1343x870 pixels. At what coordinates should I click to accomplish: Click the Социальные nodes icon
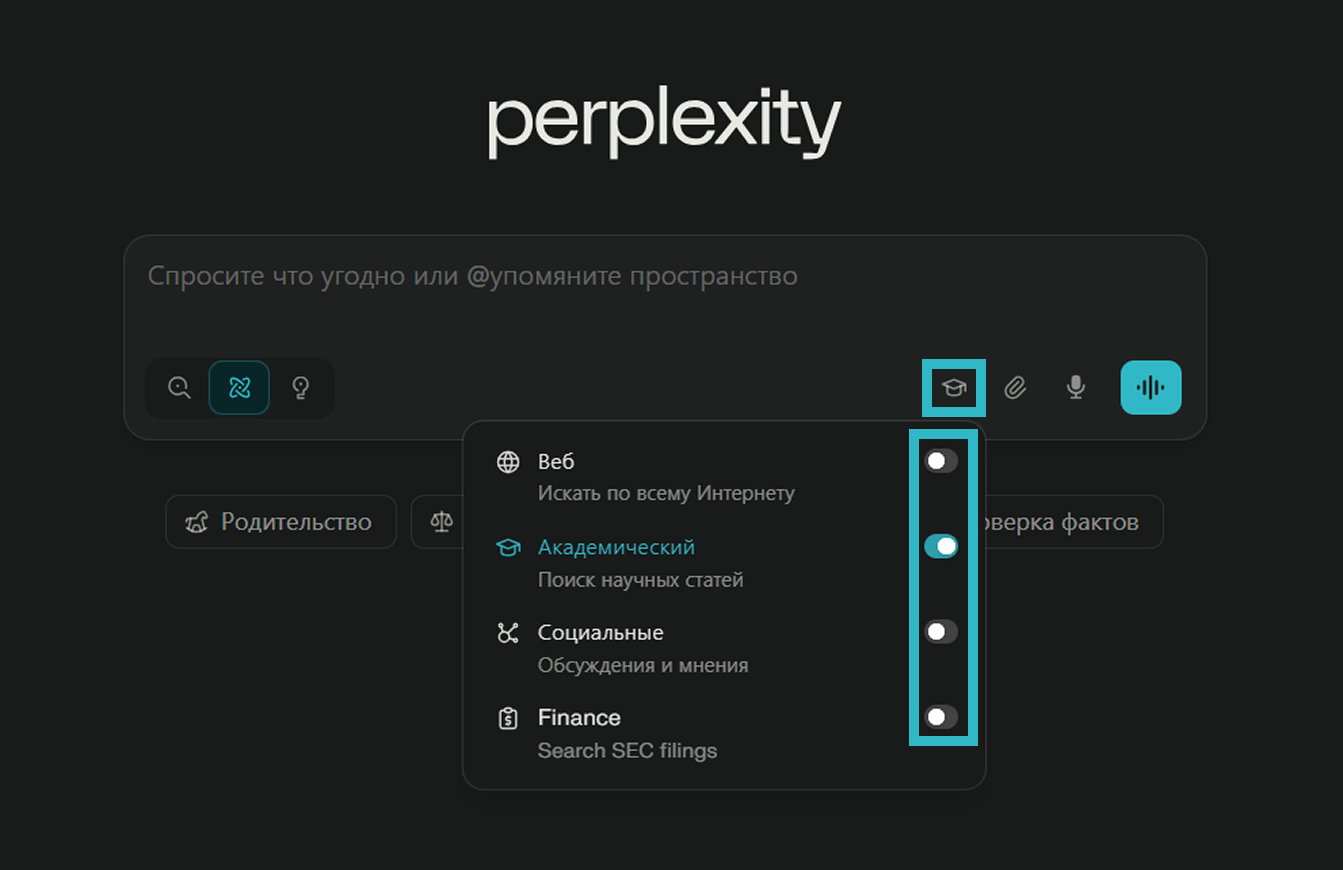[x=509, y=633]
